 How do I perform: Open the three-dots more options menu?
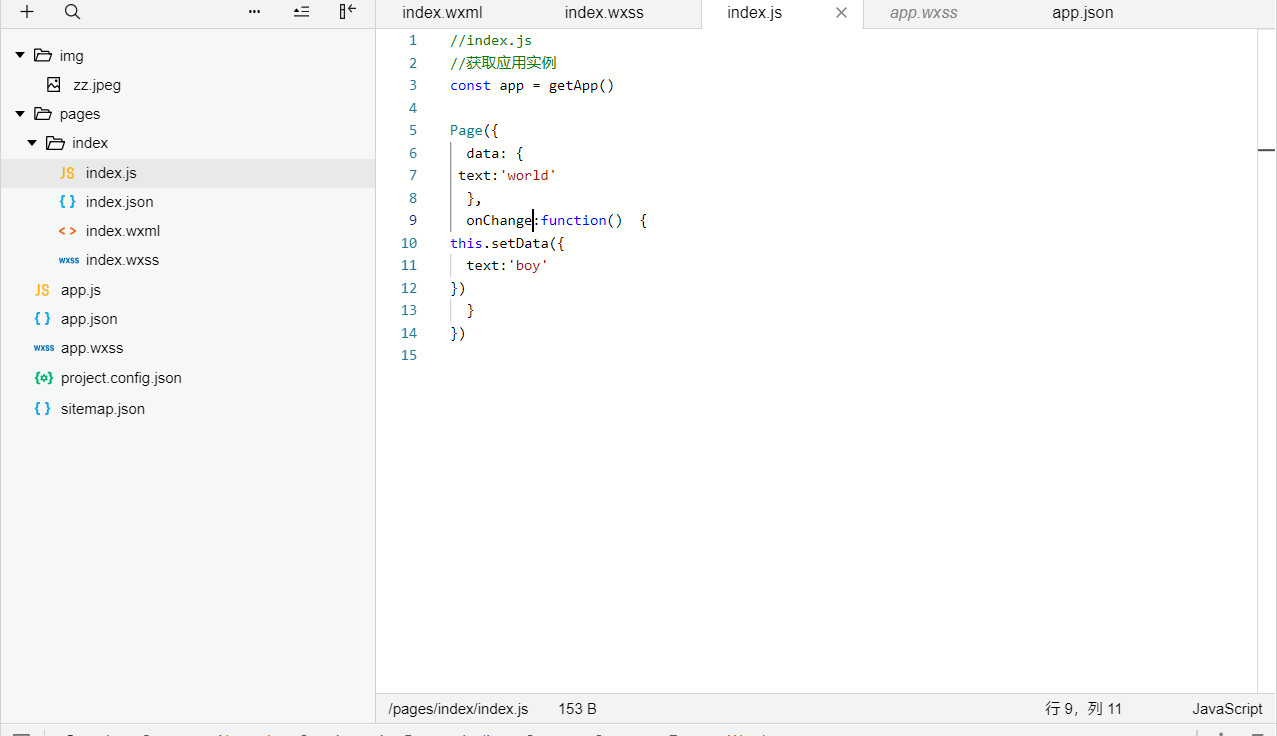(255, 12)
